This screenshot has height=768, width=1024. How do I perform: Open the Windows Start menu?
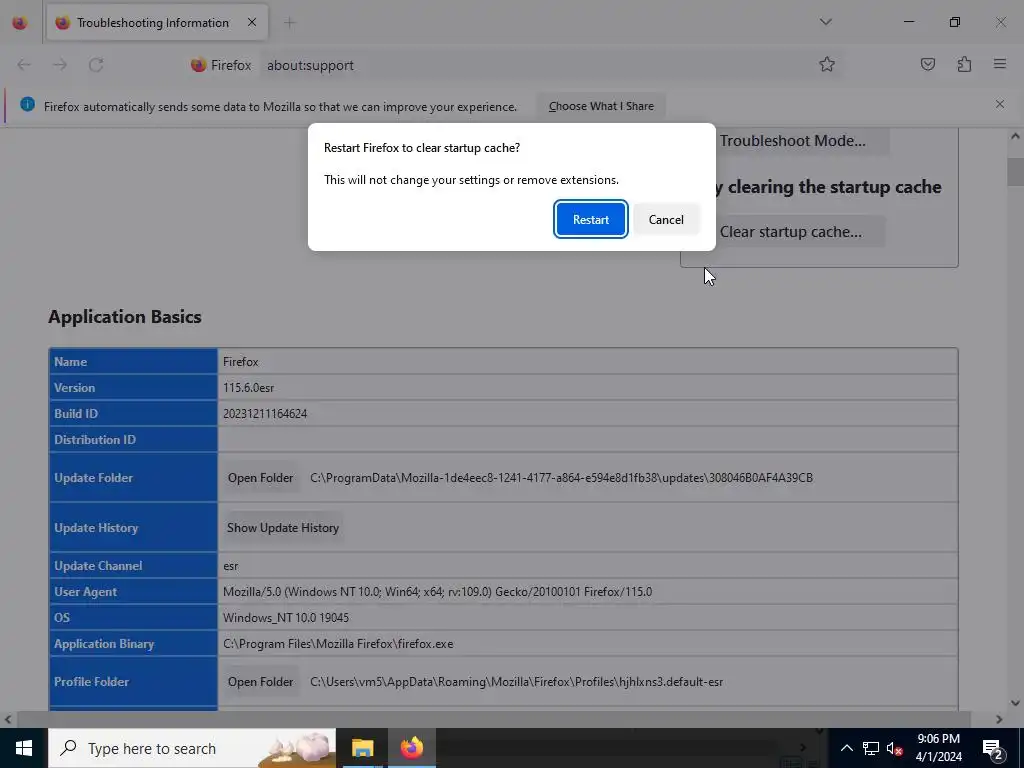tap(24, 748)
